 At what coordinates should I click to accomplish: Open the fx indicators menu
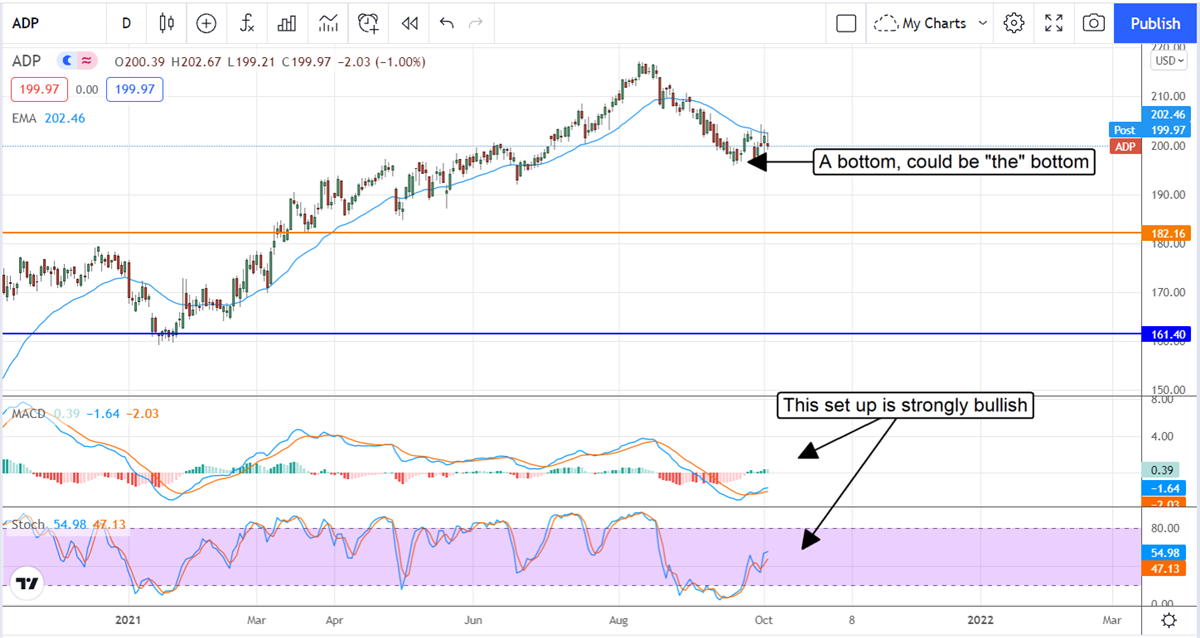coord(246,22)
